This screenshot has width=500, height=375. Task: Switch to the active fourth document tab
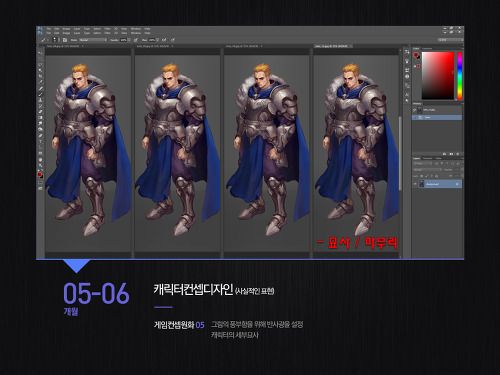(x=333, y=46)
